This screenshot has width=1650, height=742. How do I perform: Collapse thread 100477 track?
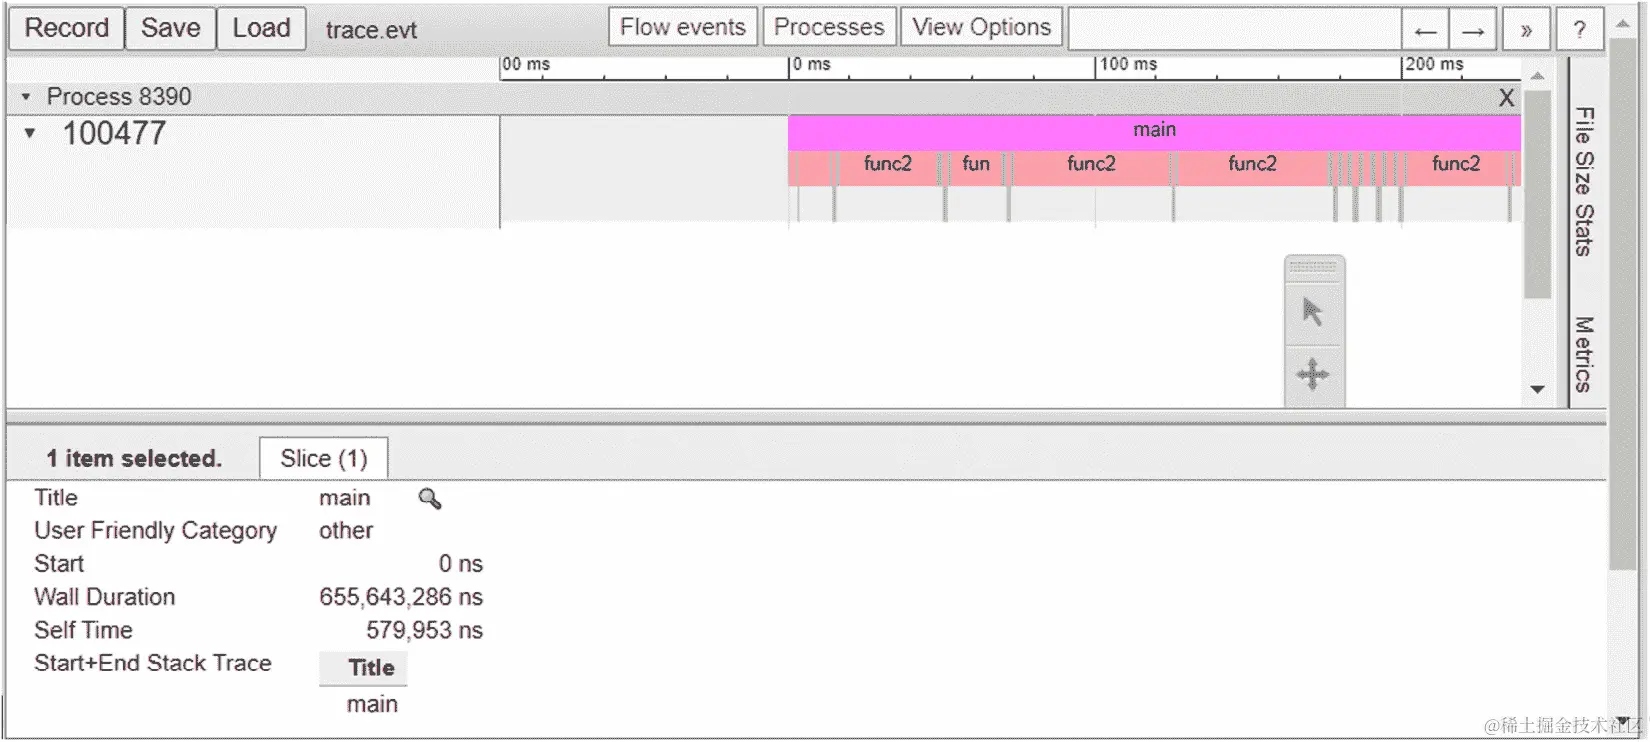(x=30, y=133)
